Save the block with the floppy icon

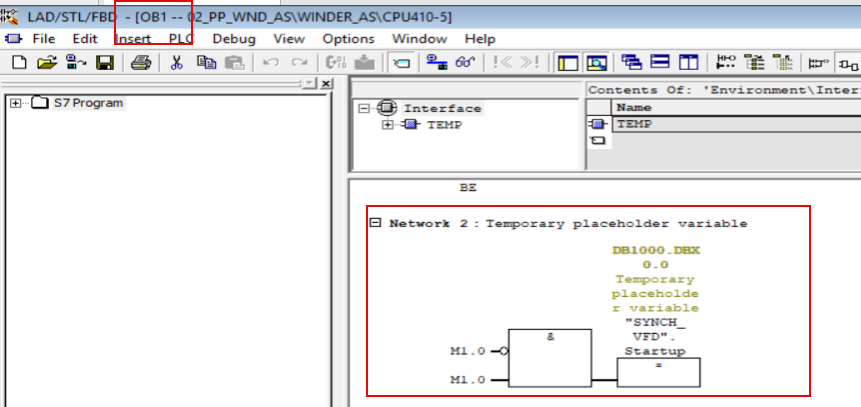tap(104, 63)
